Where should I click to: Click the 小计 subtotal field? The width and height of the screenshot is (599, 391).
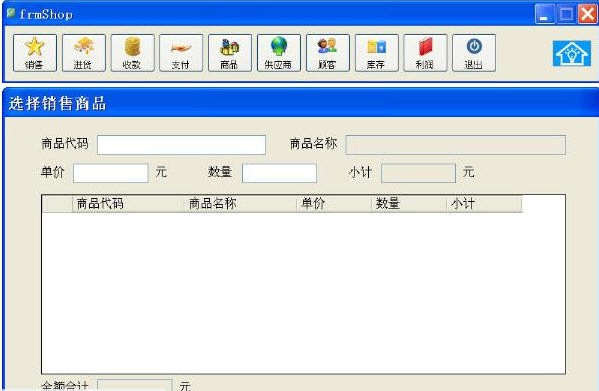click(418, 173)
